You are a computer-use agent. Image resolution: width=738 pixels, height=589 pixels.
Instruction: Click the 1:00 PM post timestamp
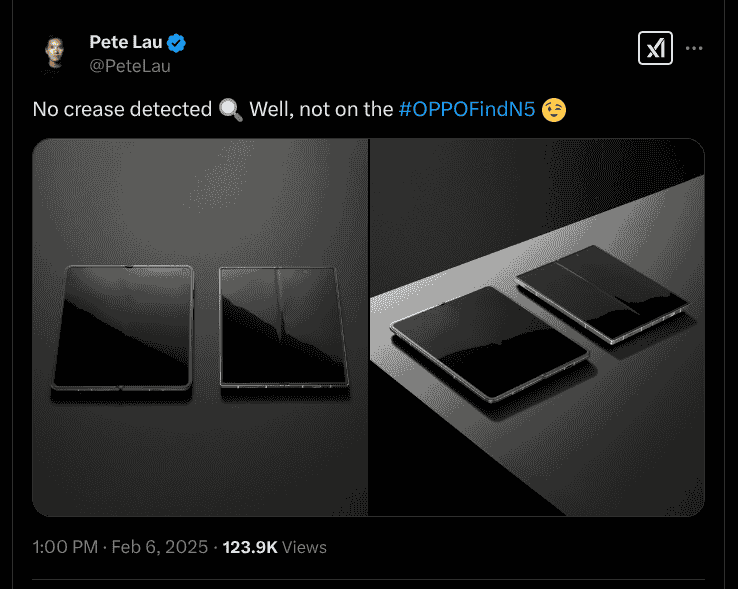(x=65, y=547)
